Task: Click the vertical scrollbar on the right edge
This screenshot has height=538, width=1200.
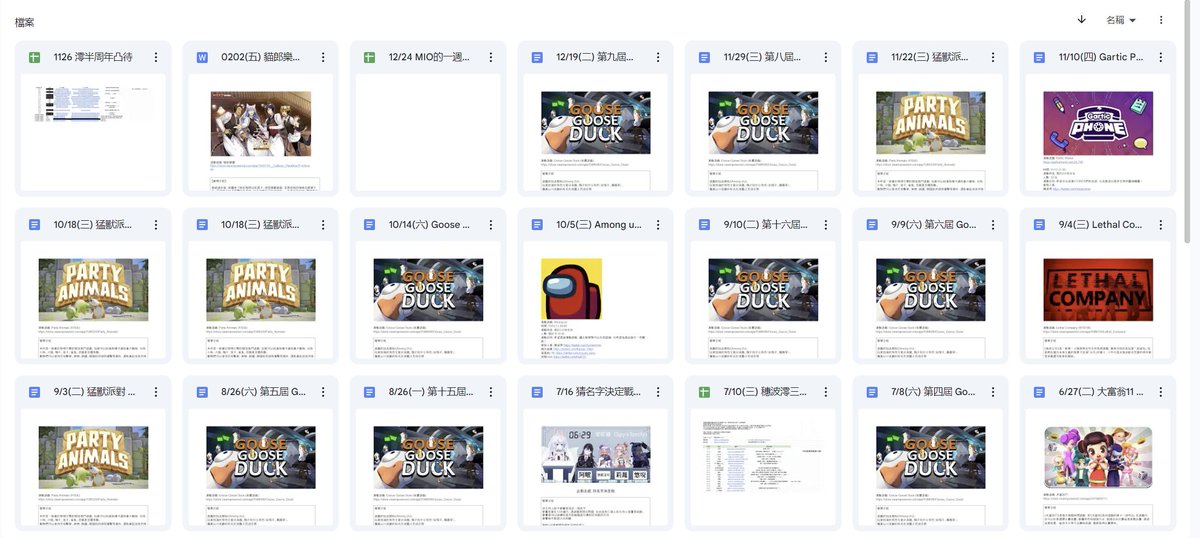Action: pyautogui.click(x=1189, y=120)
